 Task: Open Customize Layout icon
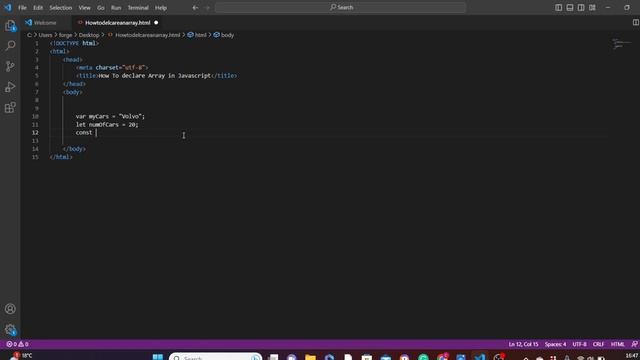pyautogui.click(x=592, y=7)
